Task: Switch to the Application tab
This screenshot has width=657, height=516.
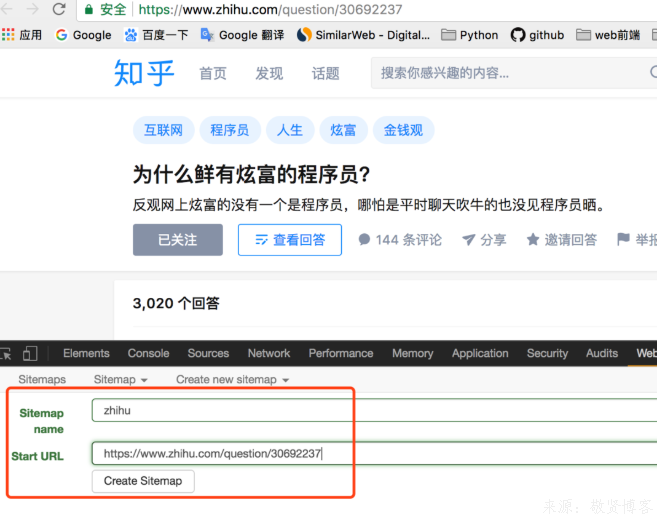Action: click(x=480, y=353)
